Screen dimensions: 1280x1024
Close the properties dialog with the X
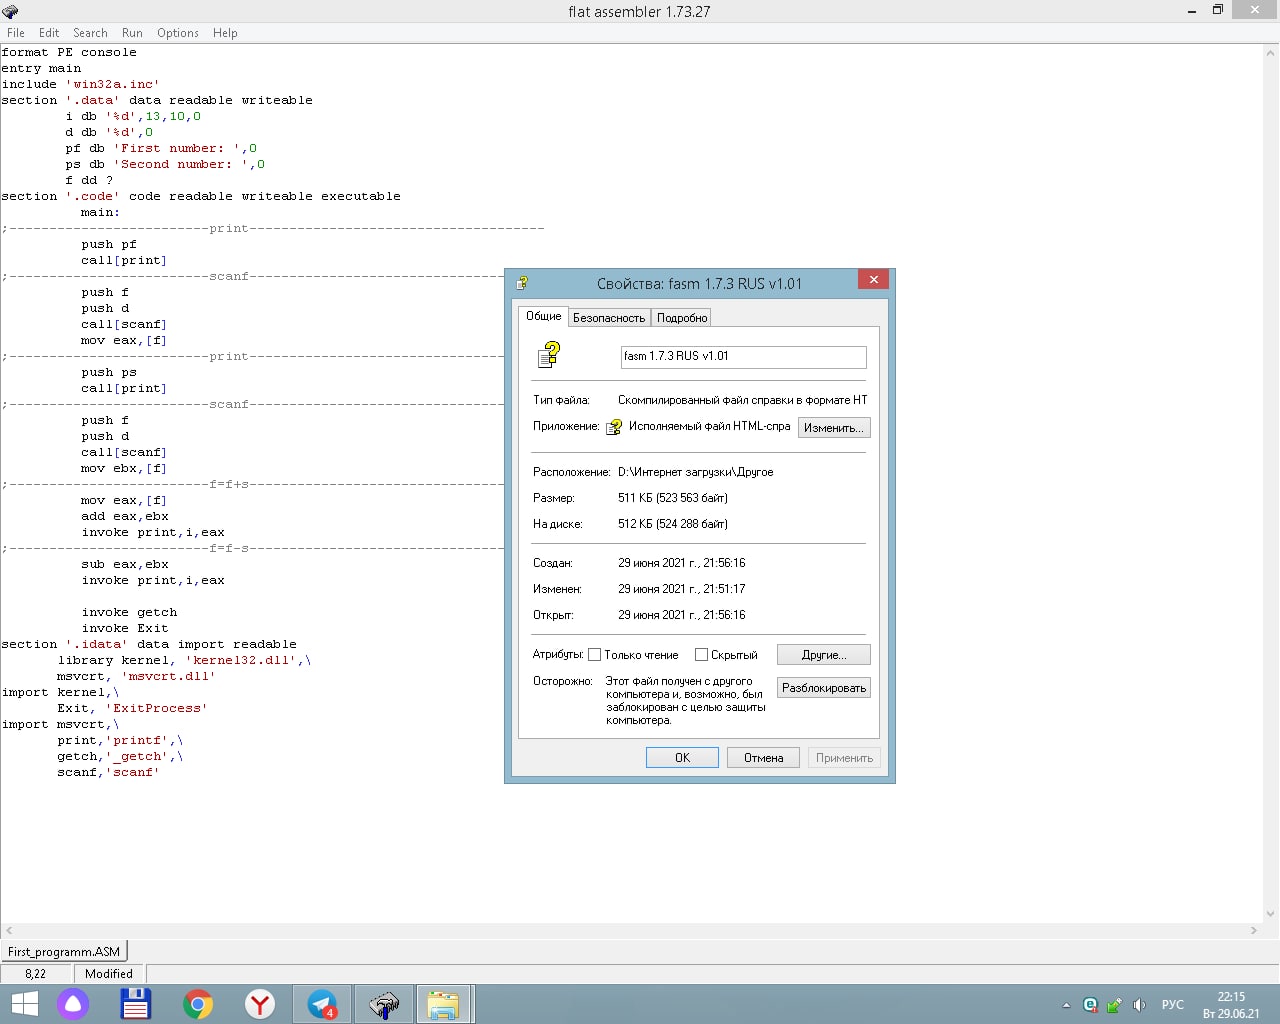click(874, 280)
